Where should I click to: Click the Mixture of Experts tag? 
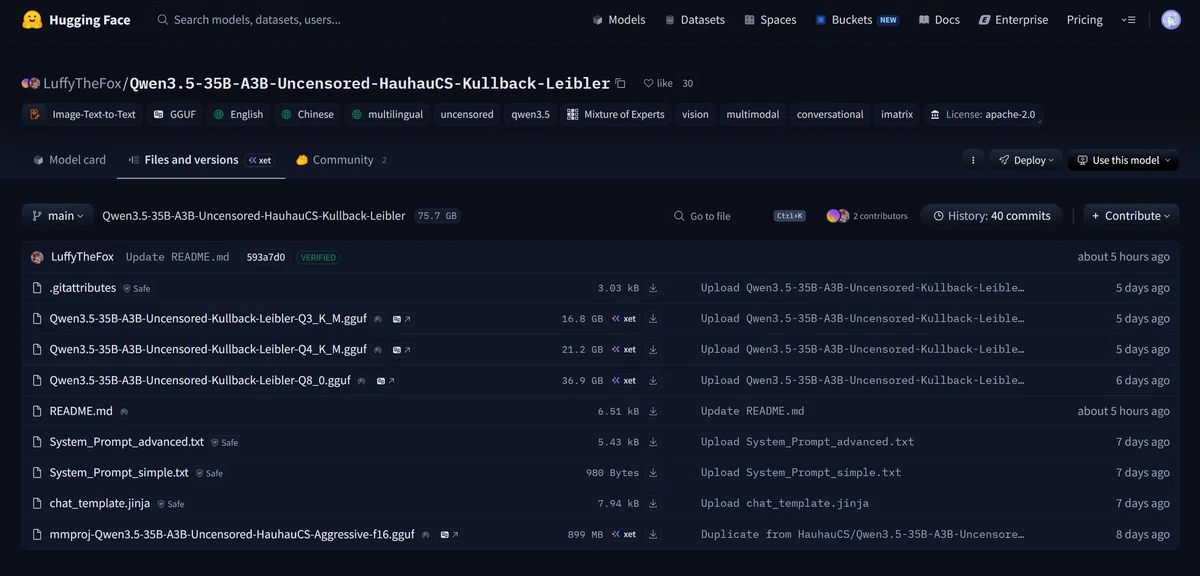[x=616, y=114]
